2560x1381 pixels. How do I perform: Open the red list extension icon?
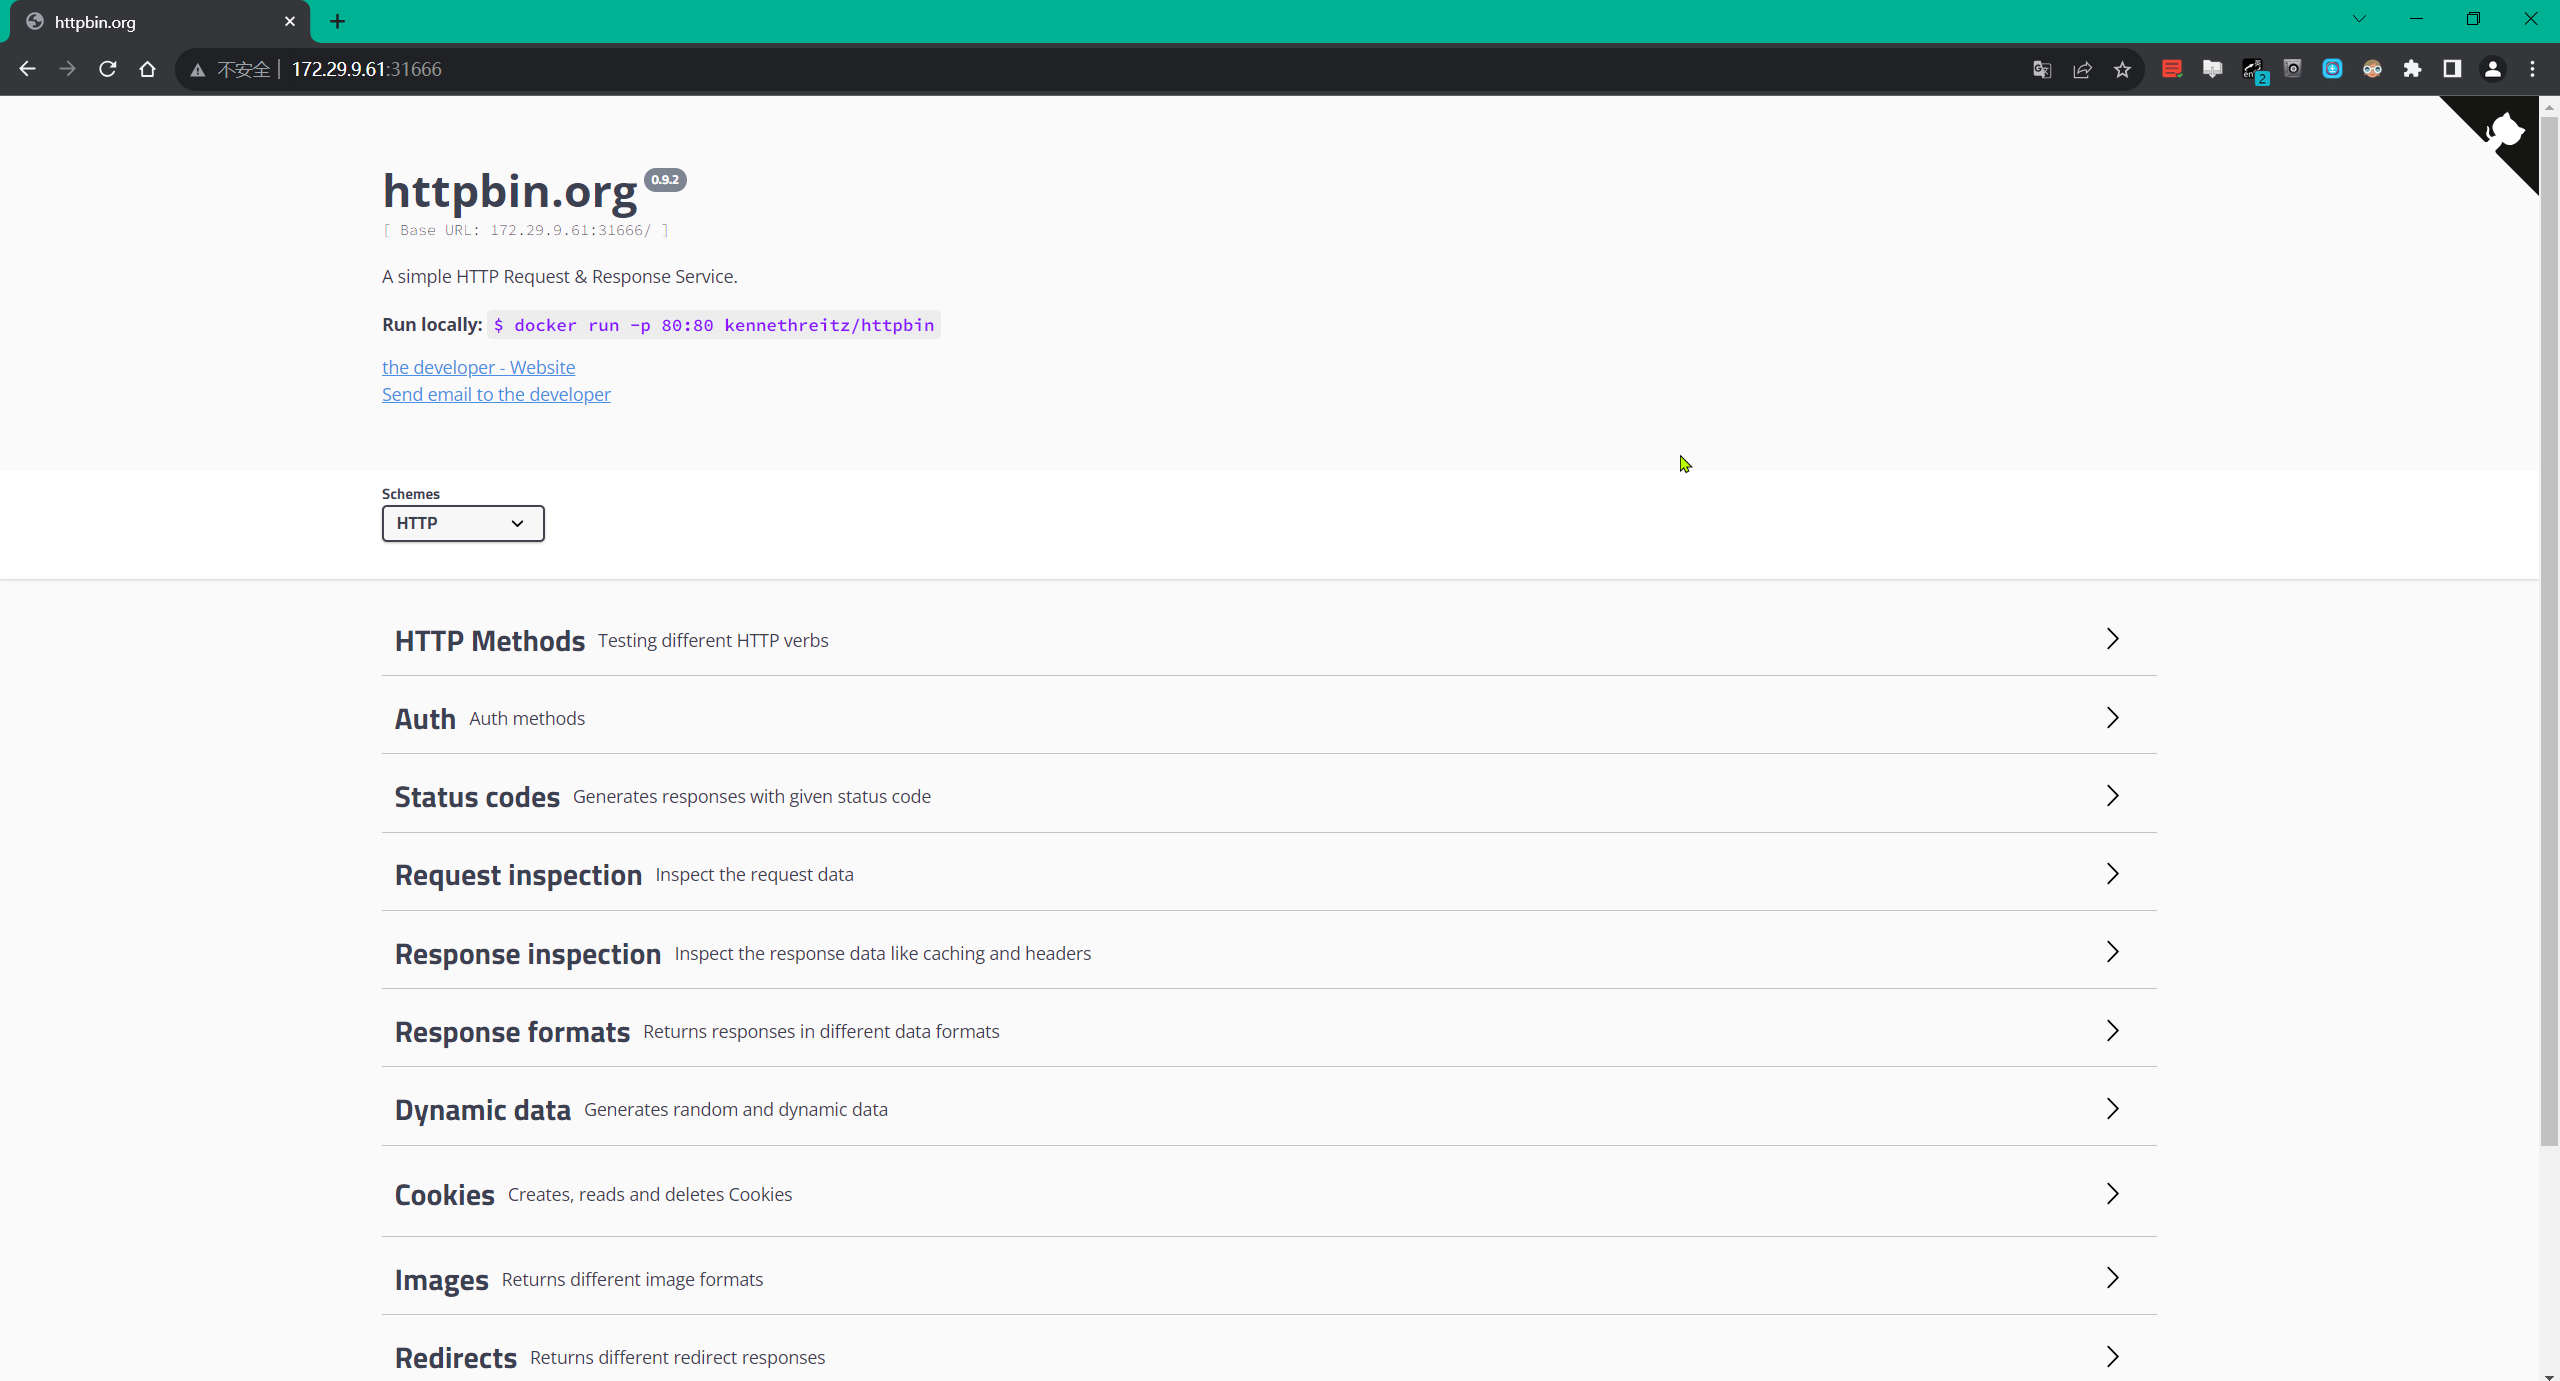2172,69
